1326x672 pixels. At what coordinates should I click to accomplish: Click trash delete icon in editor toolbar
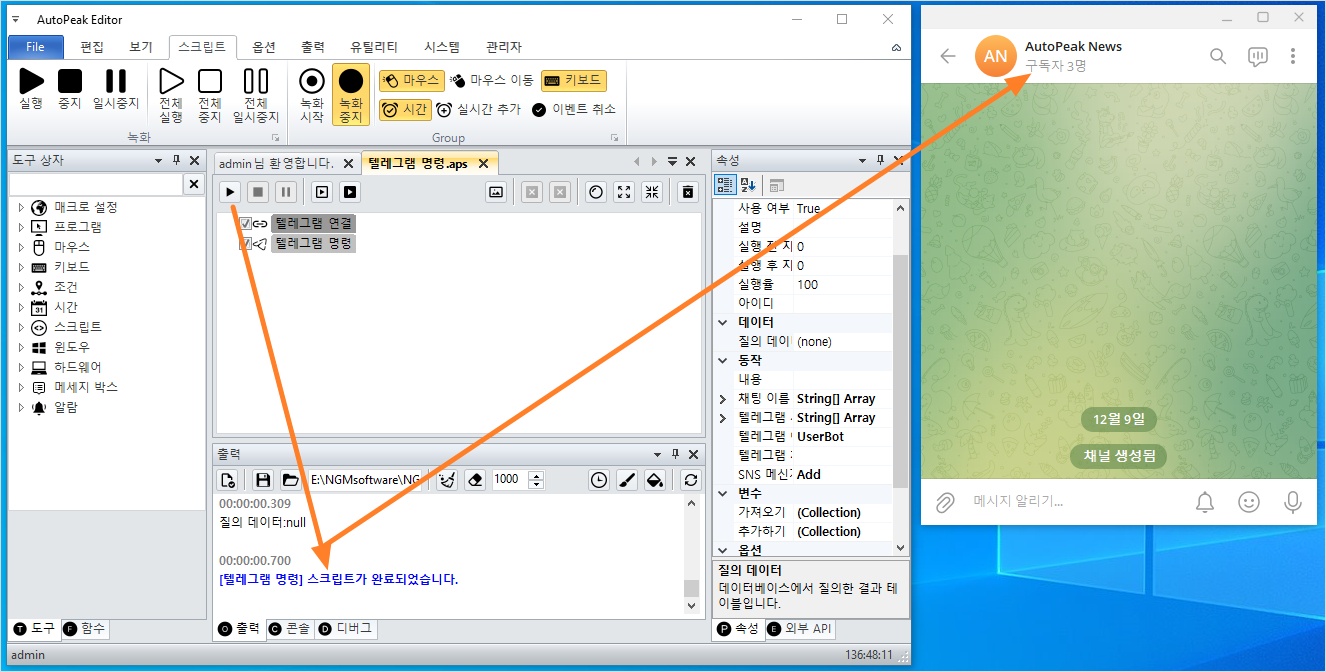[x=687, y=192]
